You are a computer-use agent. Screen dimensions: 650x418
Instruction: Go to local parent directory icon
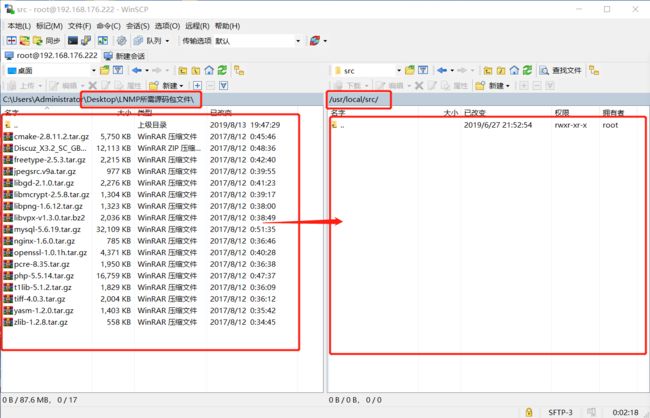coord(182,70)
